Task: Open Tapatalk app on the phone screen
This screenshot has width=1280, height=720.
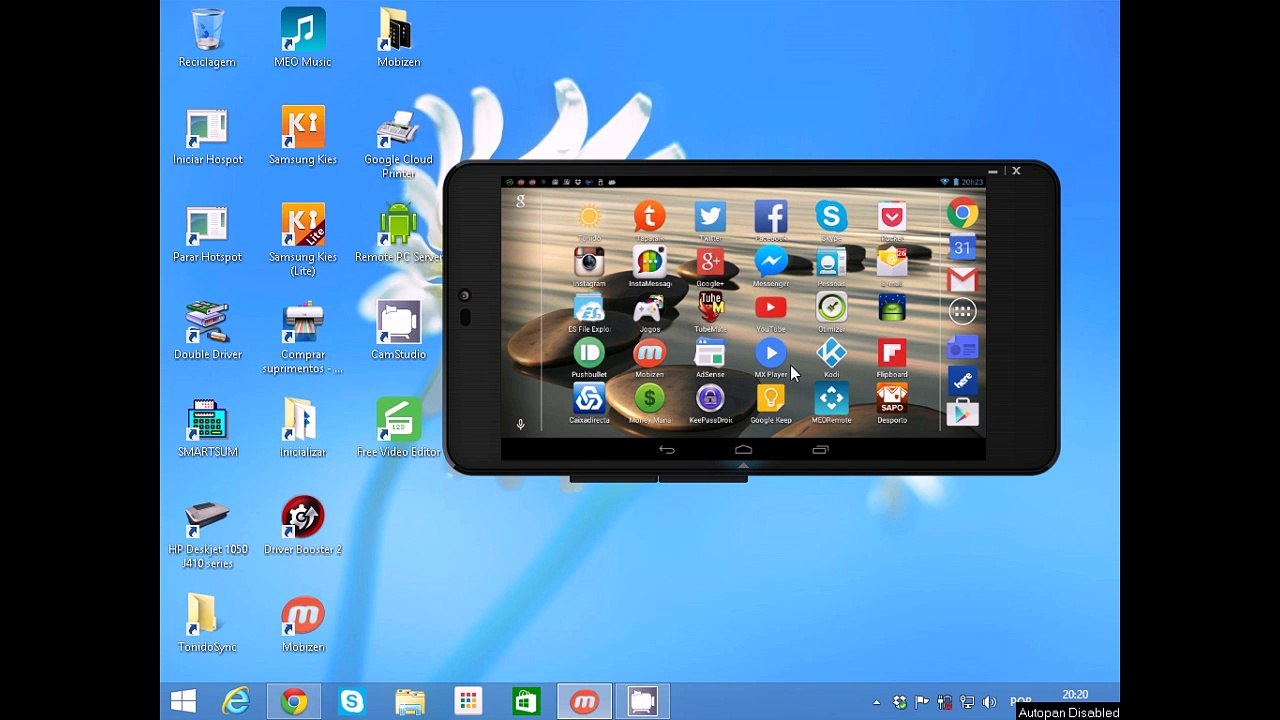Action: pos(649,216)
